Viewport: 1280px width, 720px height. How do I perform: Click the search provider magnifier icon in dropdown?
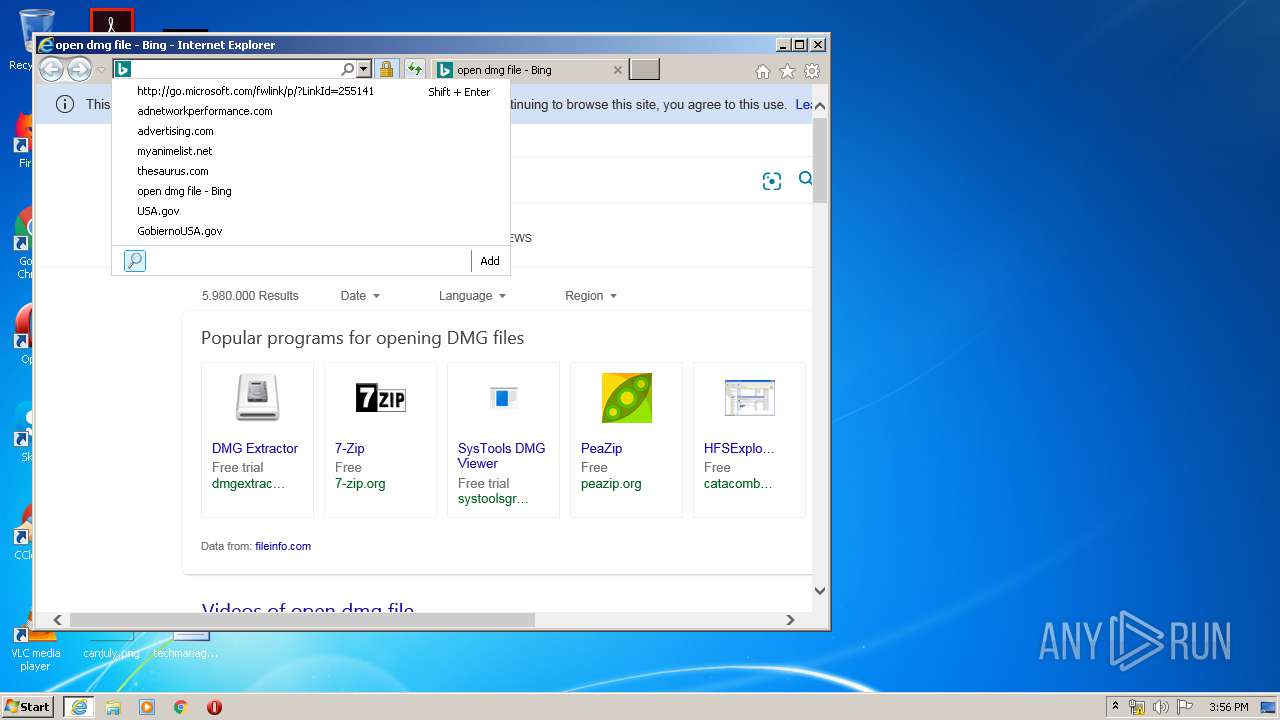click(135, 261)
